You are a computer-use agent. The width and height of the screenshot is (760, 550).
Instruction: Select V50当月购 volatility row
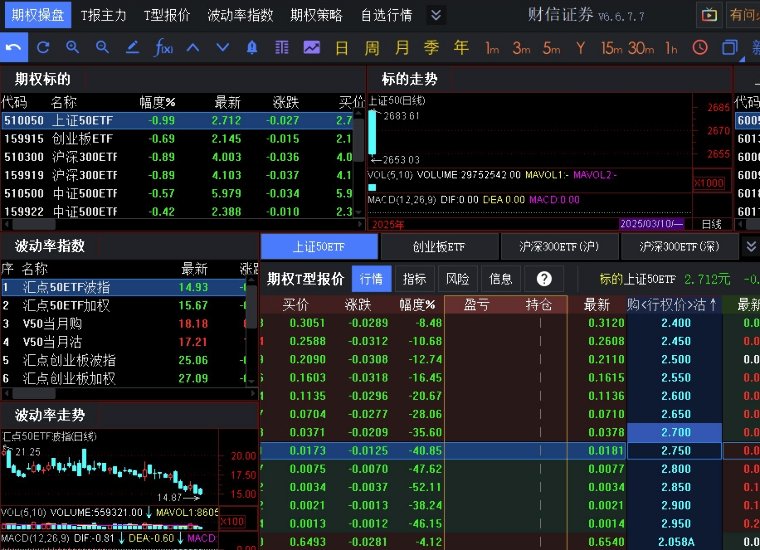click(124, 324)
